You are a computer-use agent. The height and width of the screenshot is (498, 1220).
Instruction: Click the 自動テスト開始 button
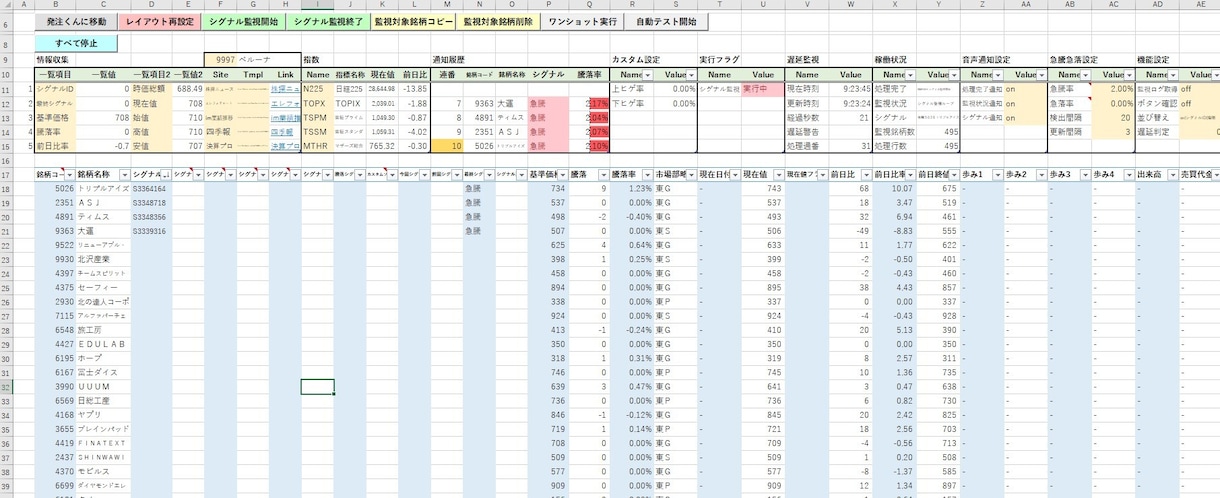tap(665, 21)
